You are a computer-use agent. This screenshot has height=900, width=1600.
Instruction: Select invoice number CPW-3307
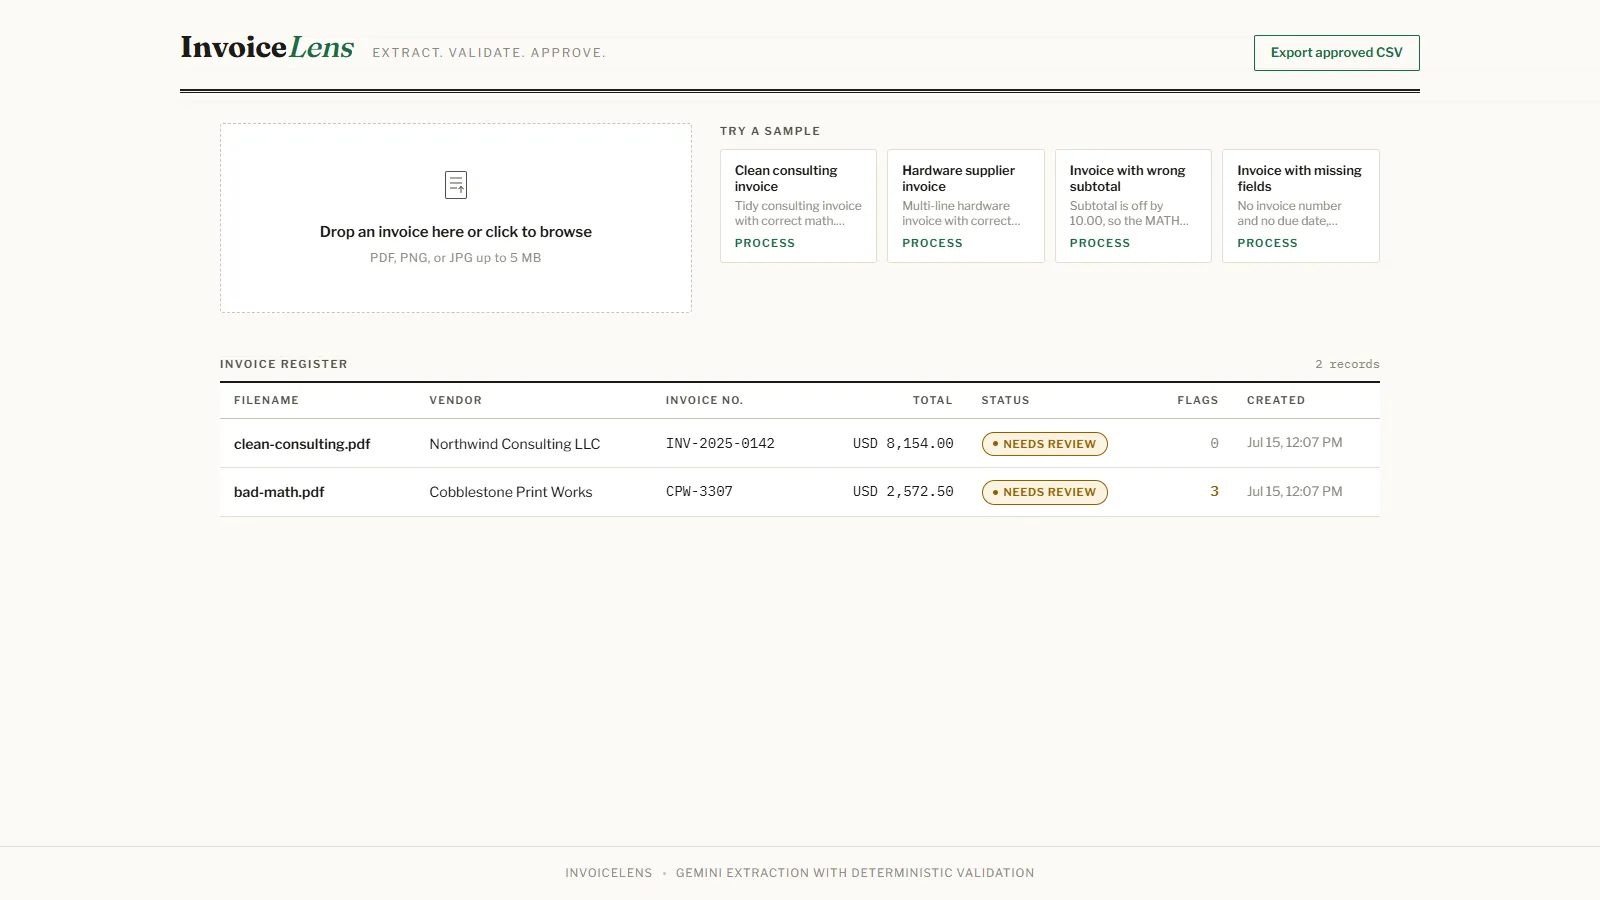(x=699, y=492)
